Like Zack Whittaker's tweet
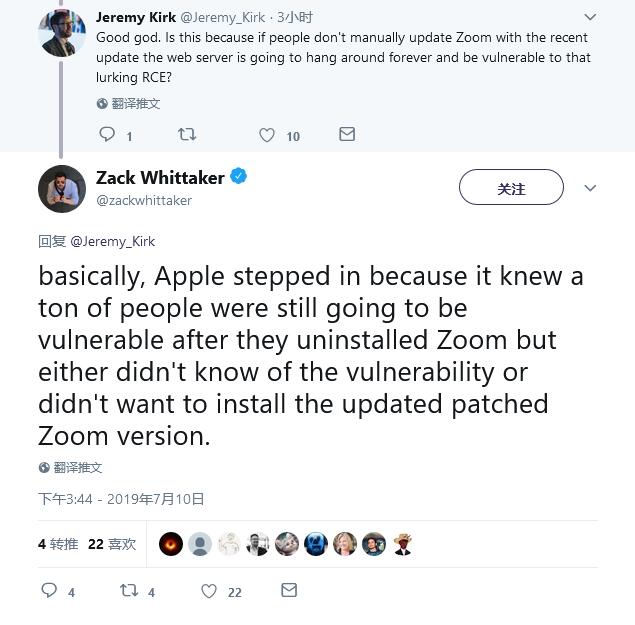This screenshot has height=625, width=635. (209, 591)
